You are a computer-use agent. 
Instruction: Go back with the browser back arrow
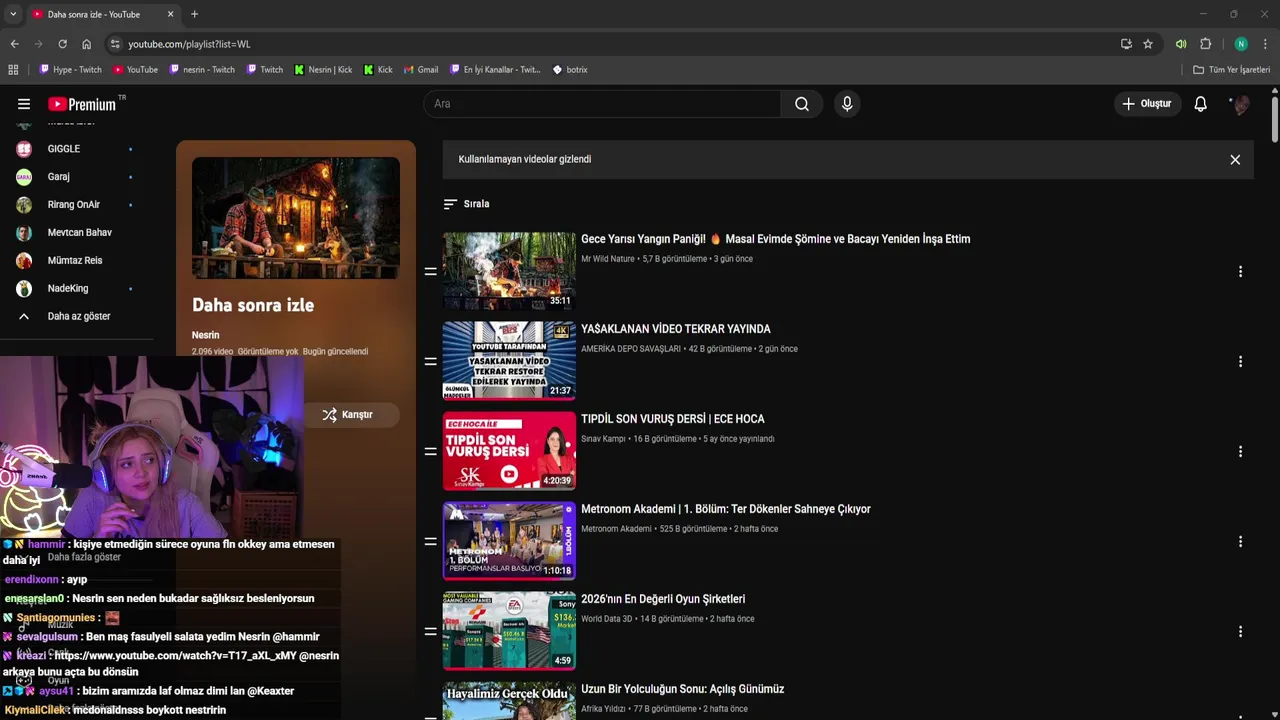[14, 44]
